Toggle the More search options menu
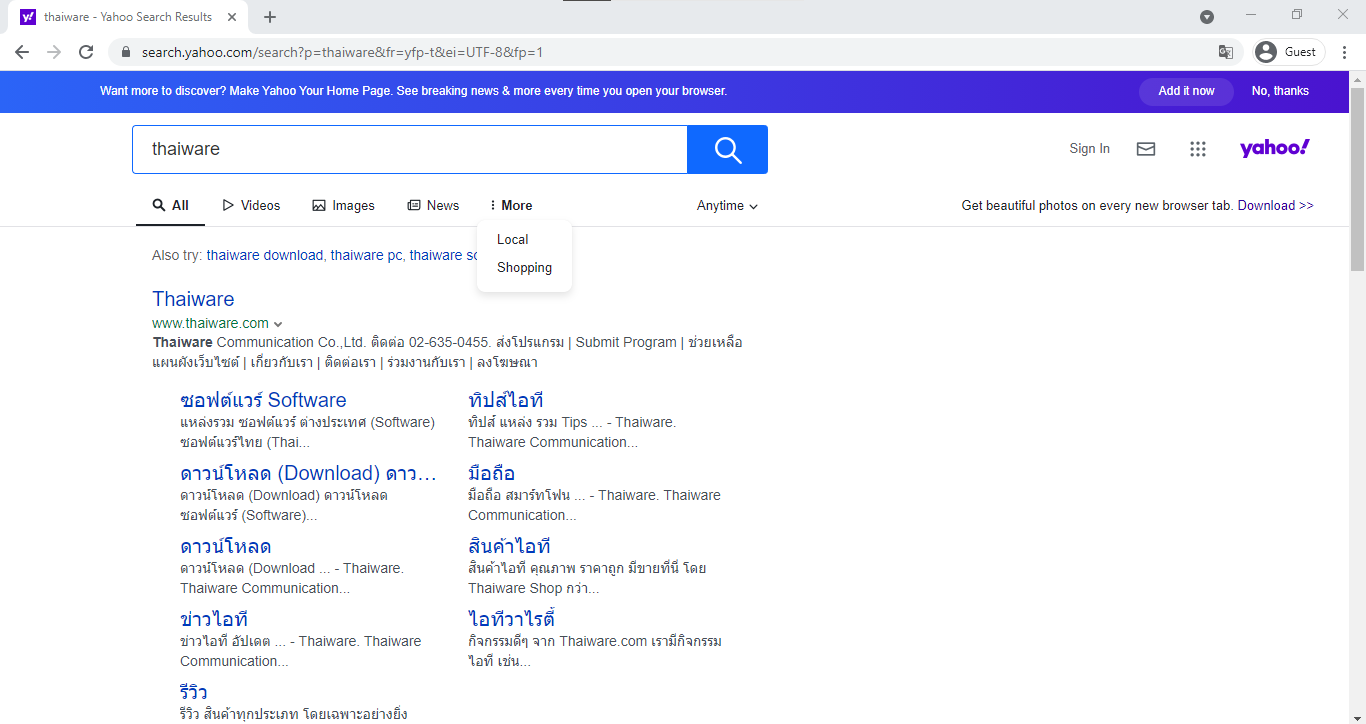 pyautogui.click(x=511, y=206)
